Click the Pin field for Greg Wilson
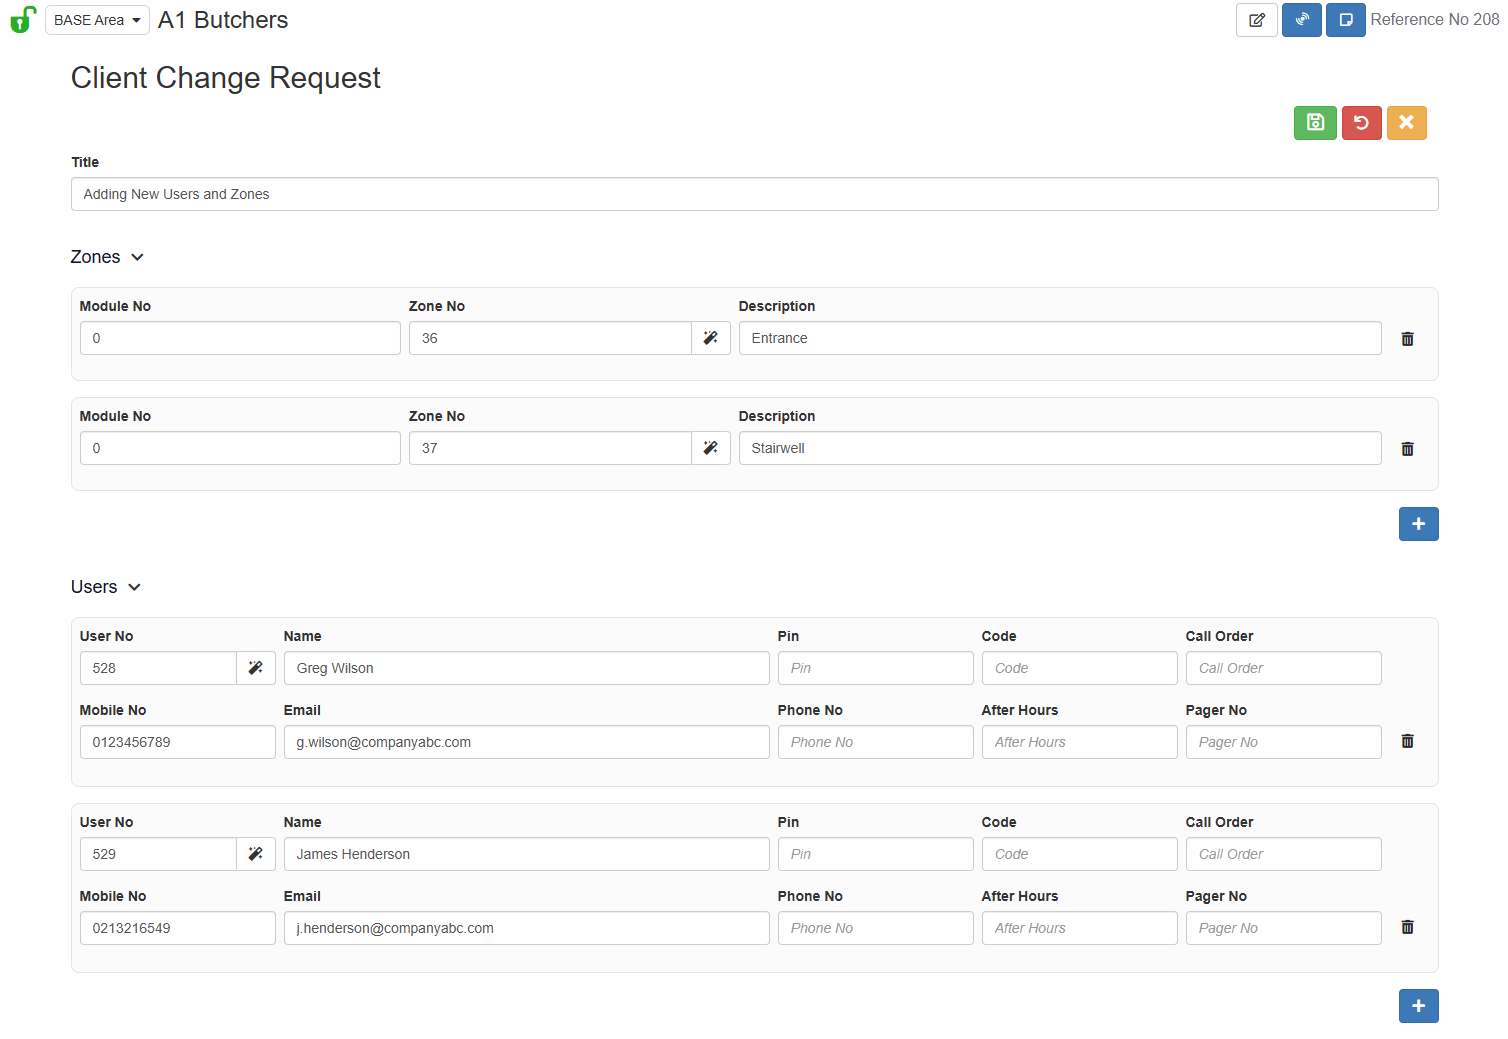 tap(875, 668)
